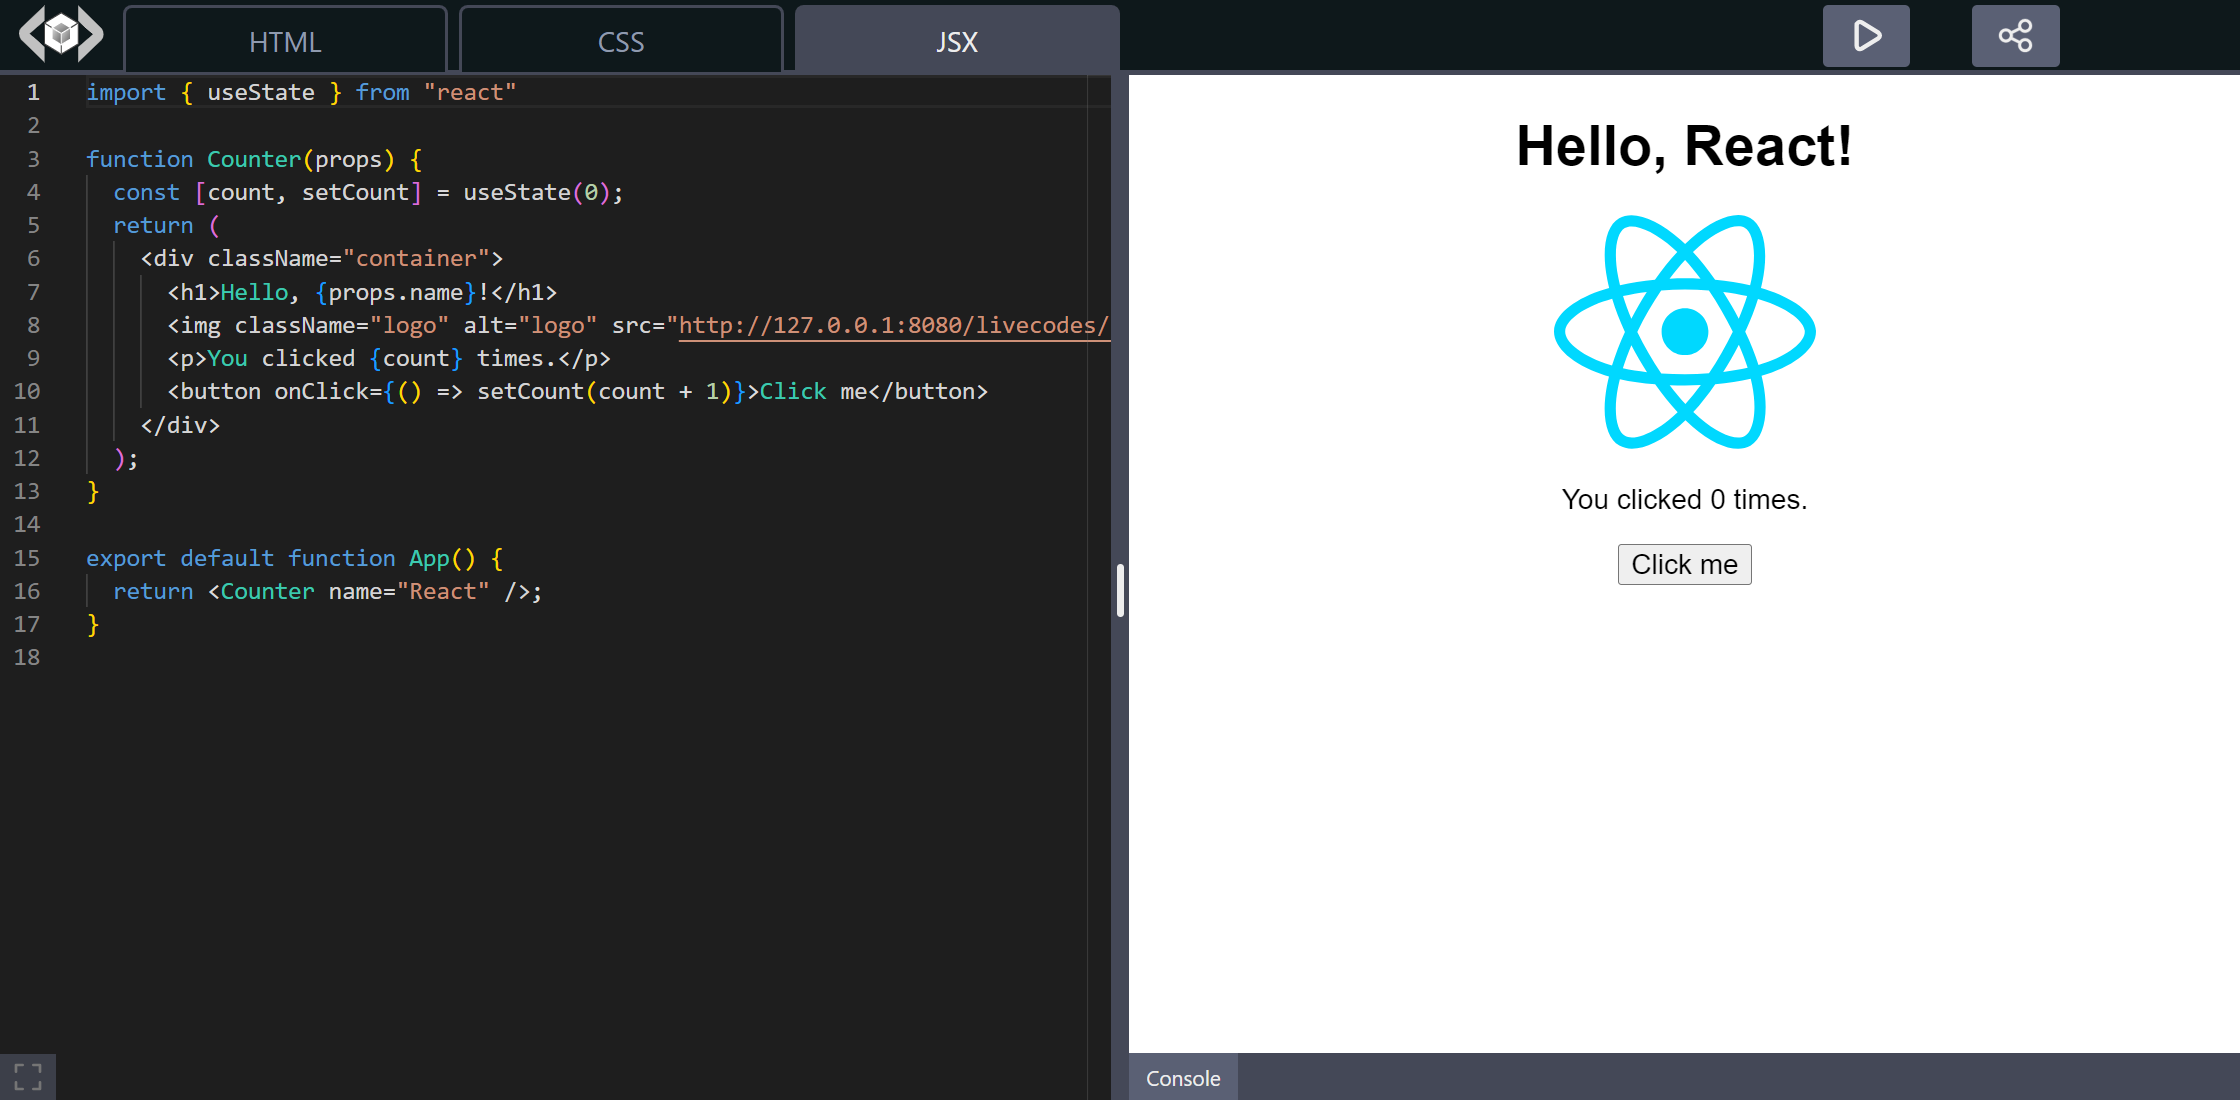The image size is (2240, 1100).
Task: Click line number 15 in gutter
Action: click(x=27, y=558)
